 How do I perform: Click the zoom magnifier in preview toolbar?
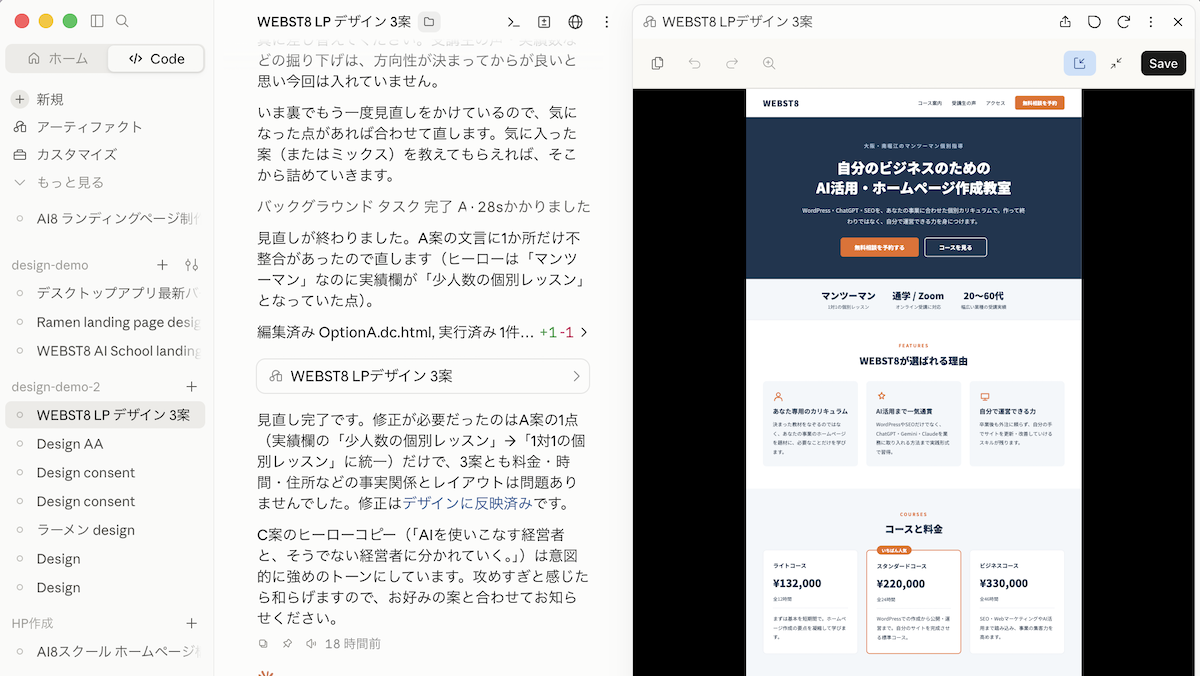coord(769,63)
